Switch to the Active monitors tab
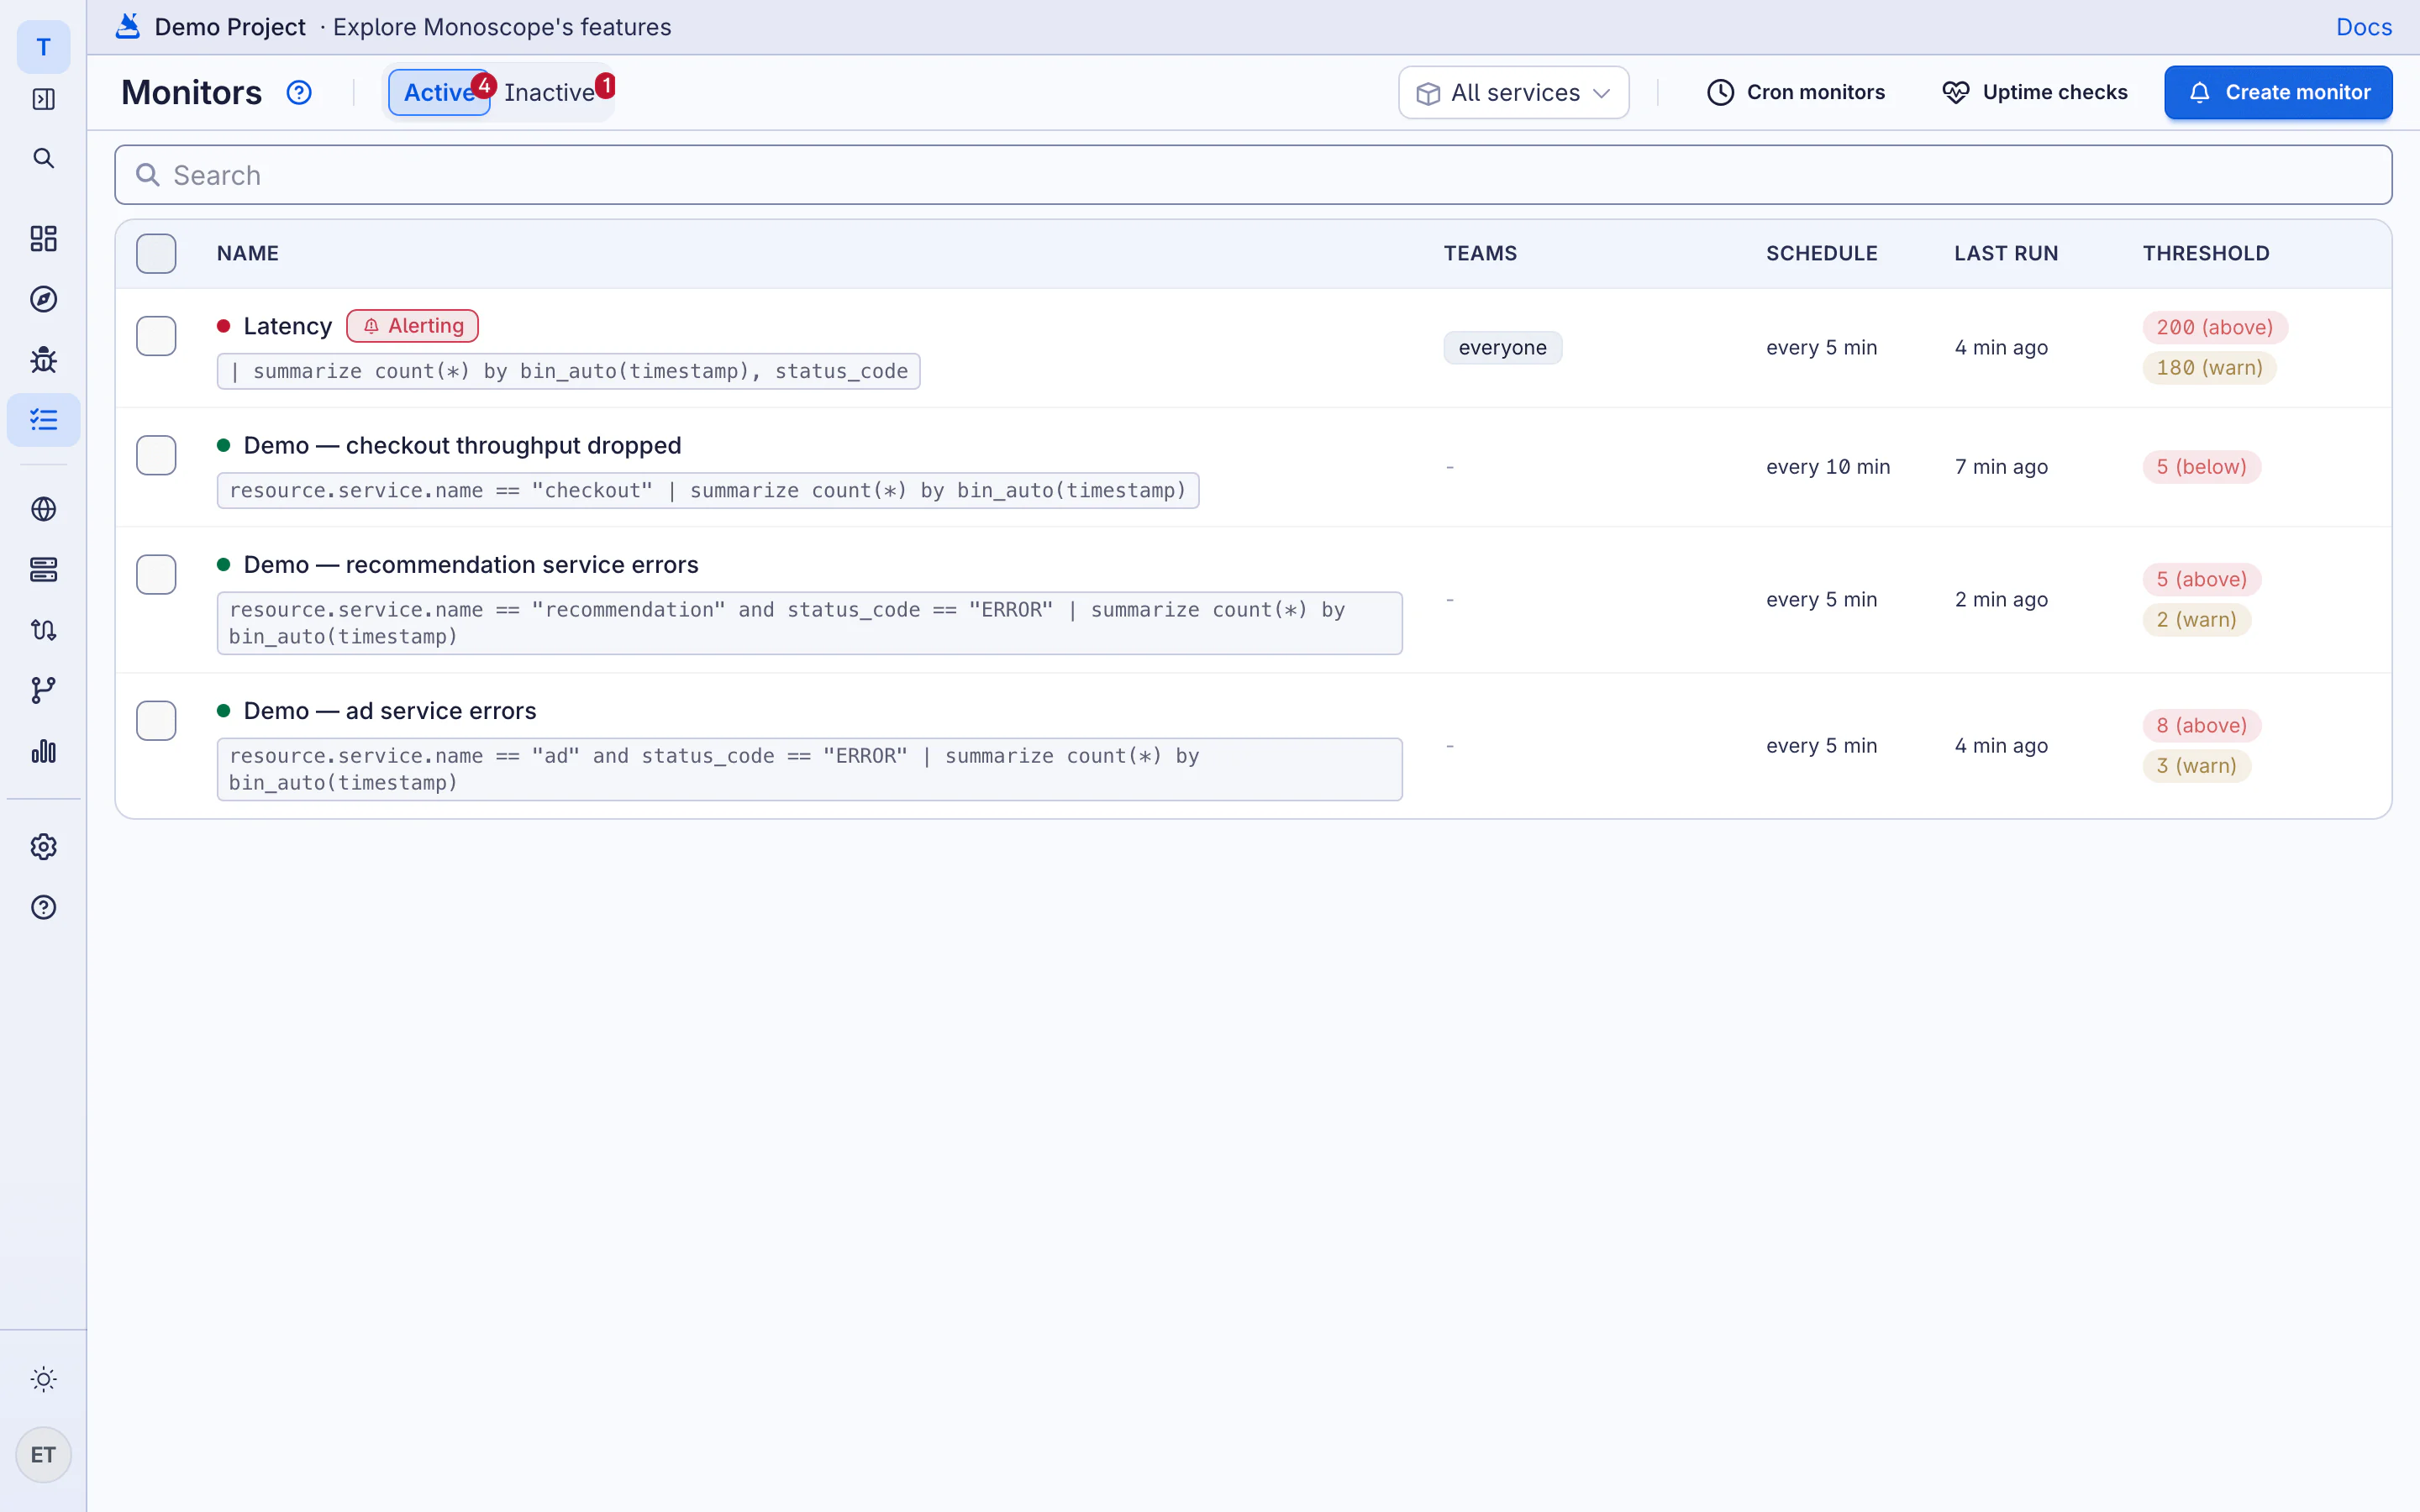 tap(440, 93)
